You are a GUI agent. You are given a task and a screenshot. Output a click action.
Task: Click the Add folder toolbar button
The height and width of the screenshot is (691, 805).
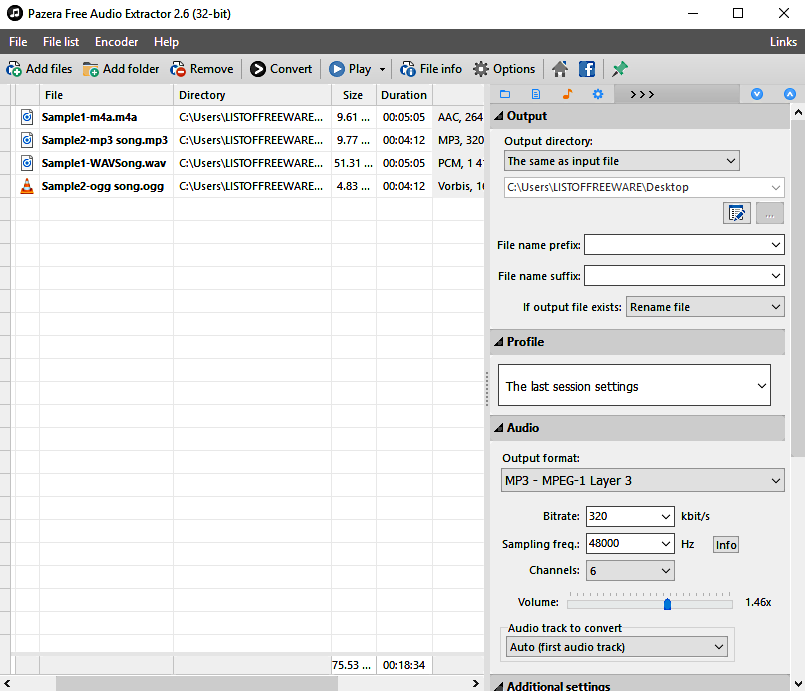pos(121,69)
